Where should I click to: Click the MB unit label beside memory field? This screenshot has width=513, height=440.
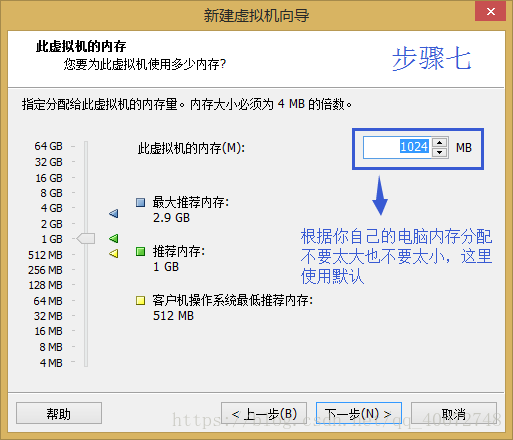(x=464, y=148)
